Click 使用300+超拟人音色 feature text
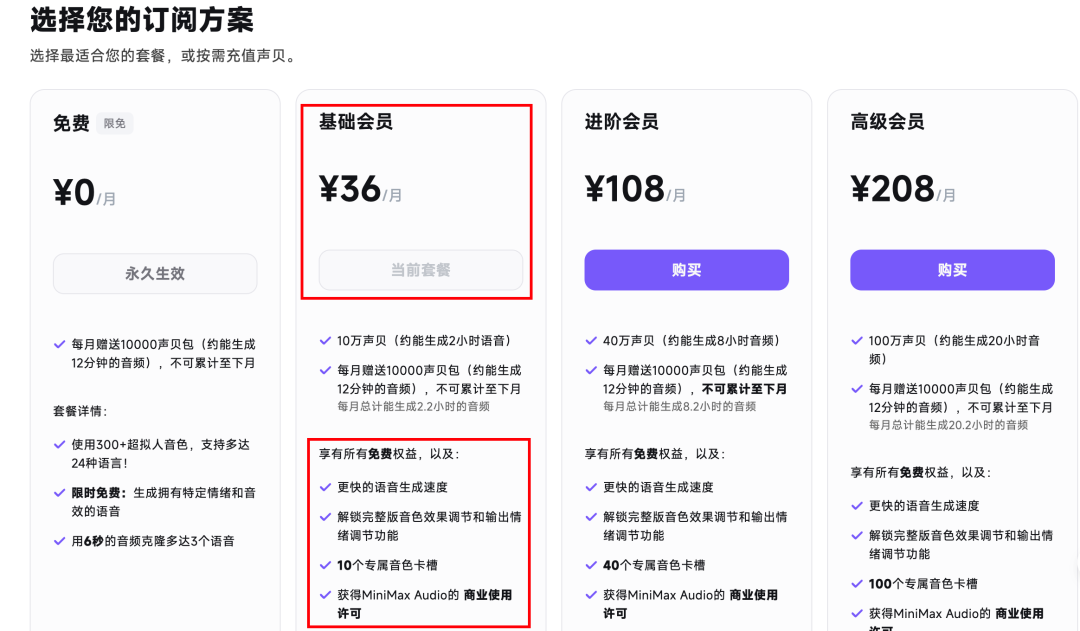 point(160,453)
